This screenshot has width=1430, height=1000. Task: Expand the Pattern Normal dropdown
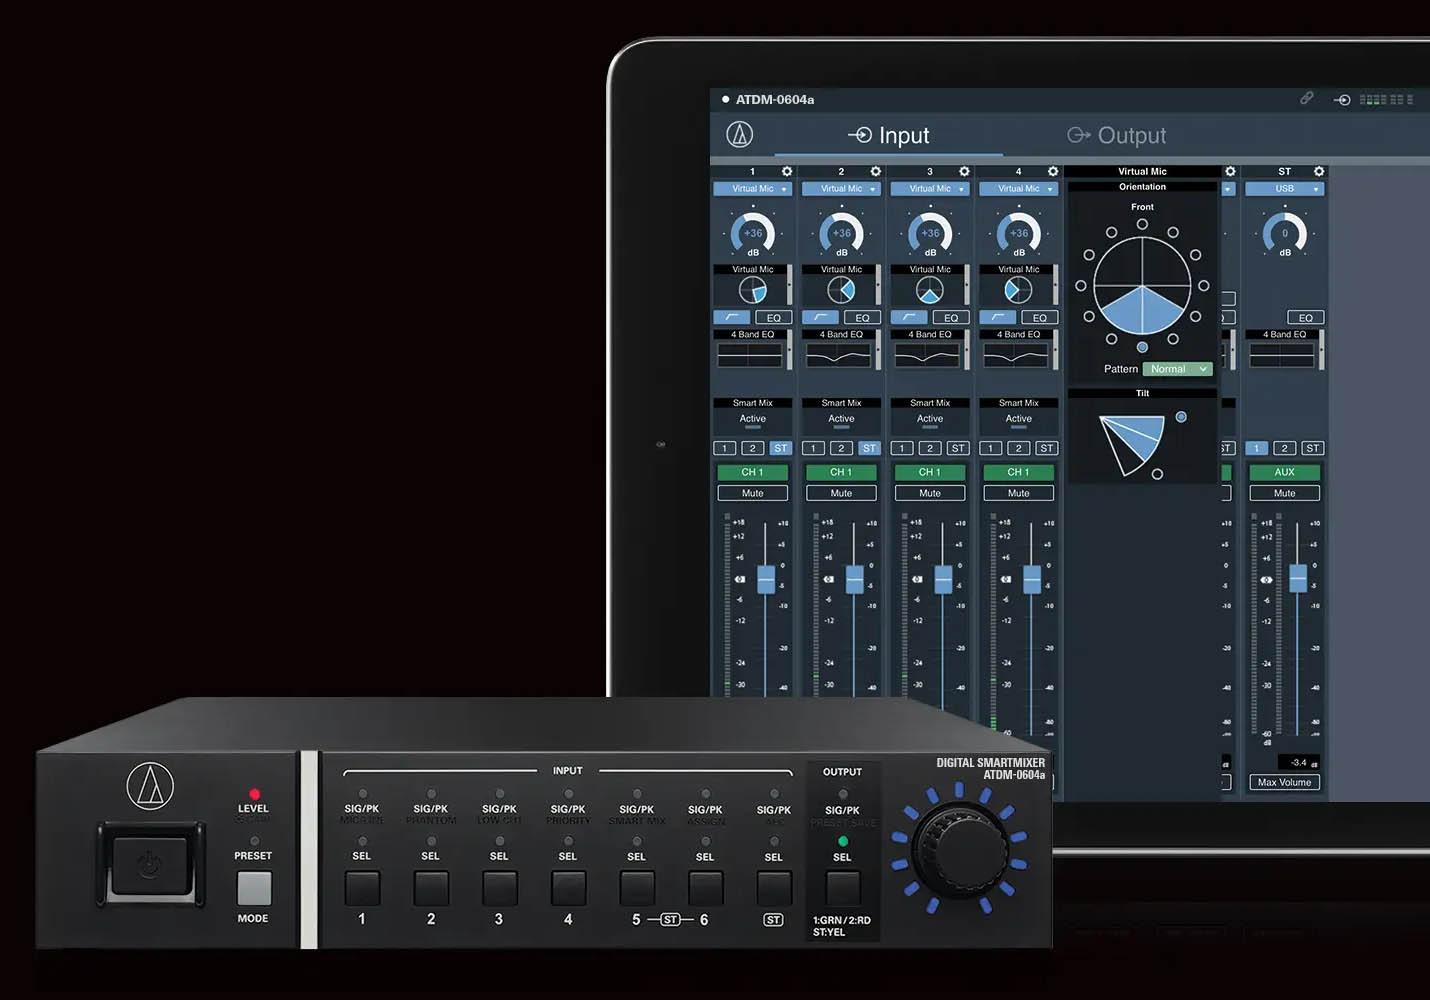[1177, 369]
